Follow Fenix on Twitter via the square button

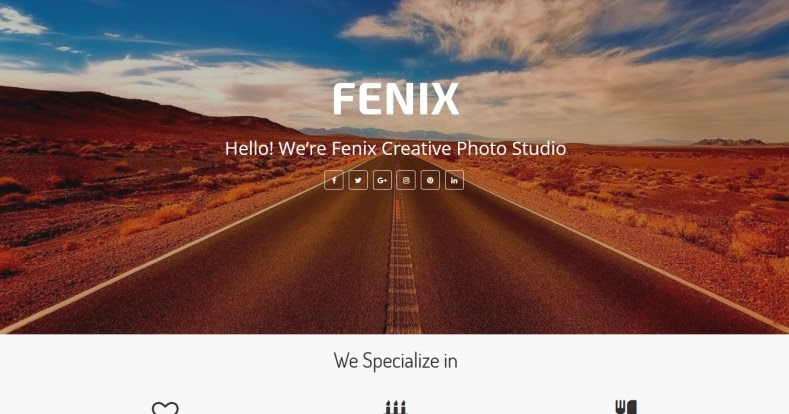[x=358, y=180]
